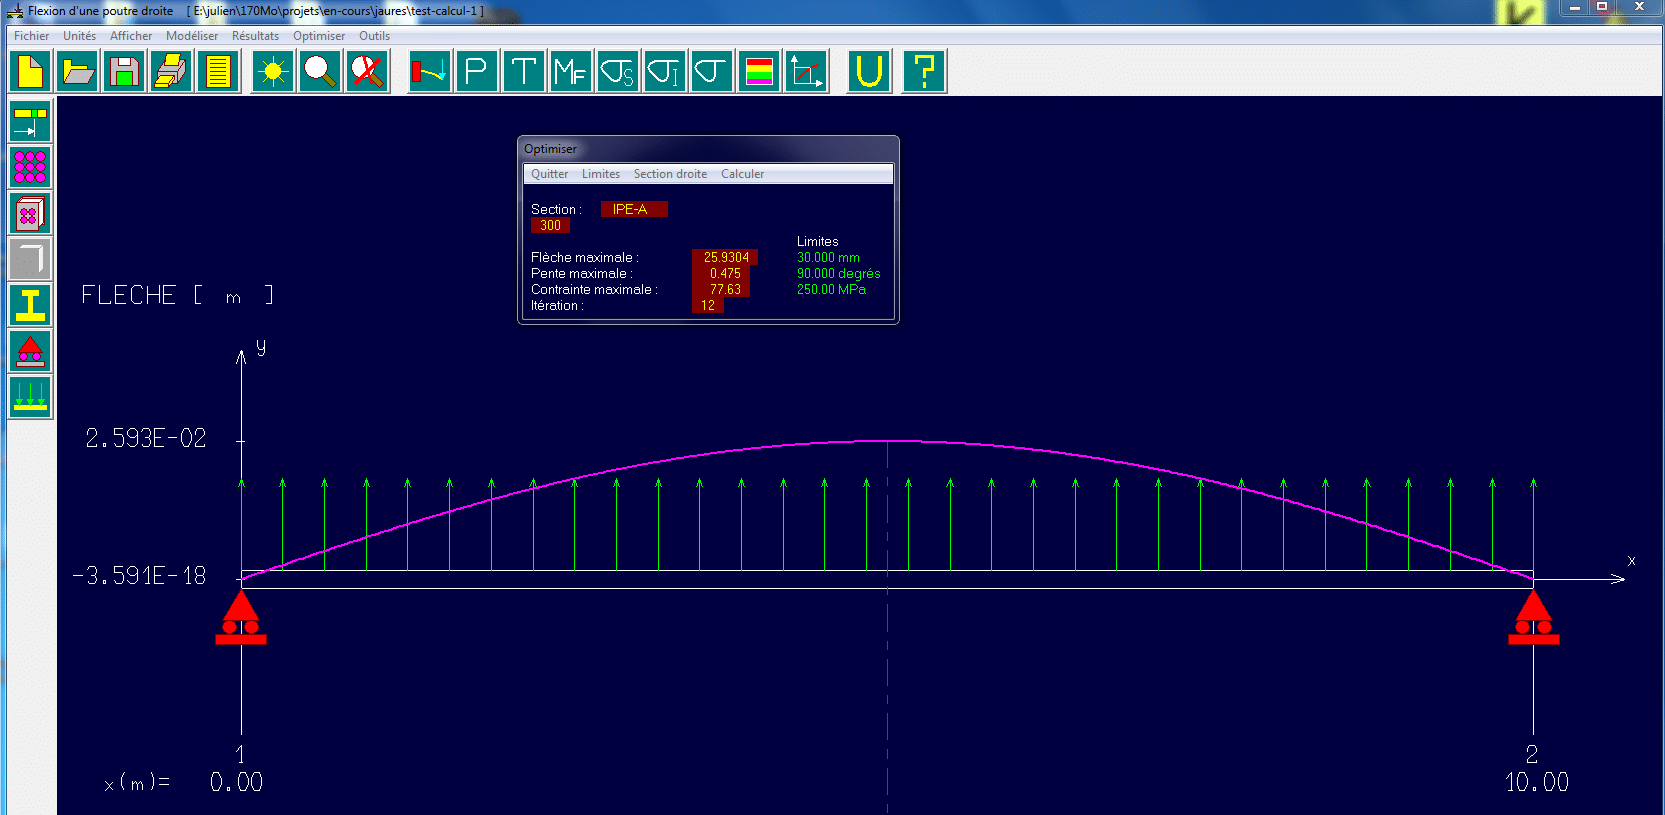The image size is (1665, 815).
Task: Open the yellow data listing icon
Action: 218,72
